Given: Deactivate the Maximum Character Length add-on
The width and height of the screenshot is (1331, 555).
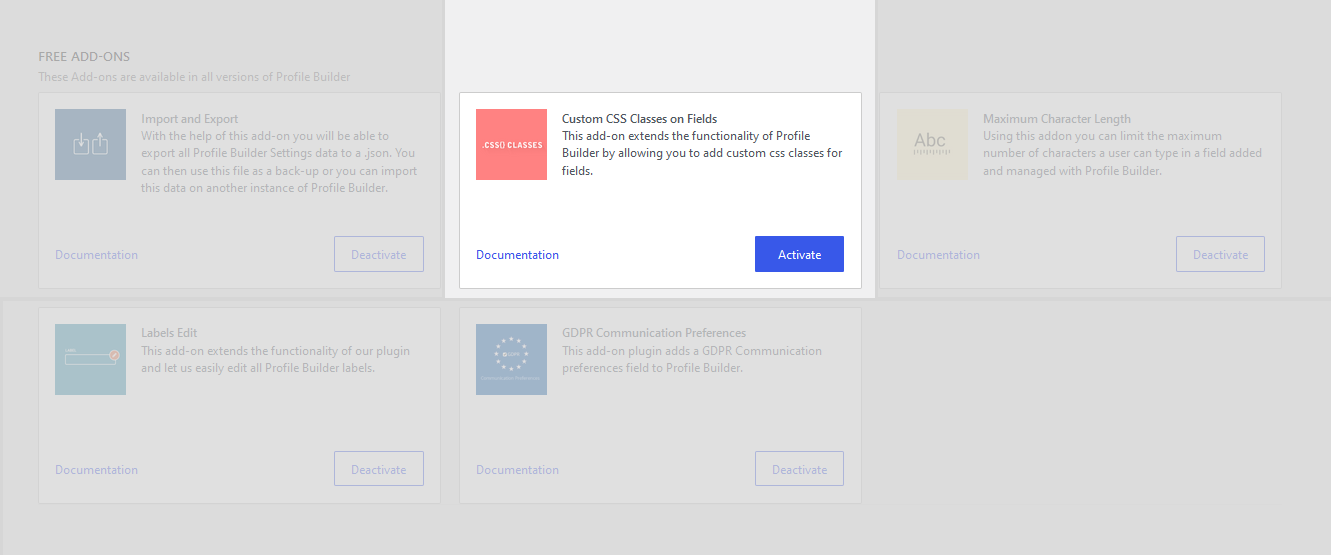Looking at the screenshot, I should click(x=1220, y=254).
